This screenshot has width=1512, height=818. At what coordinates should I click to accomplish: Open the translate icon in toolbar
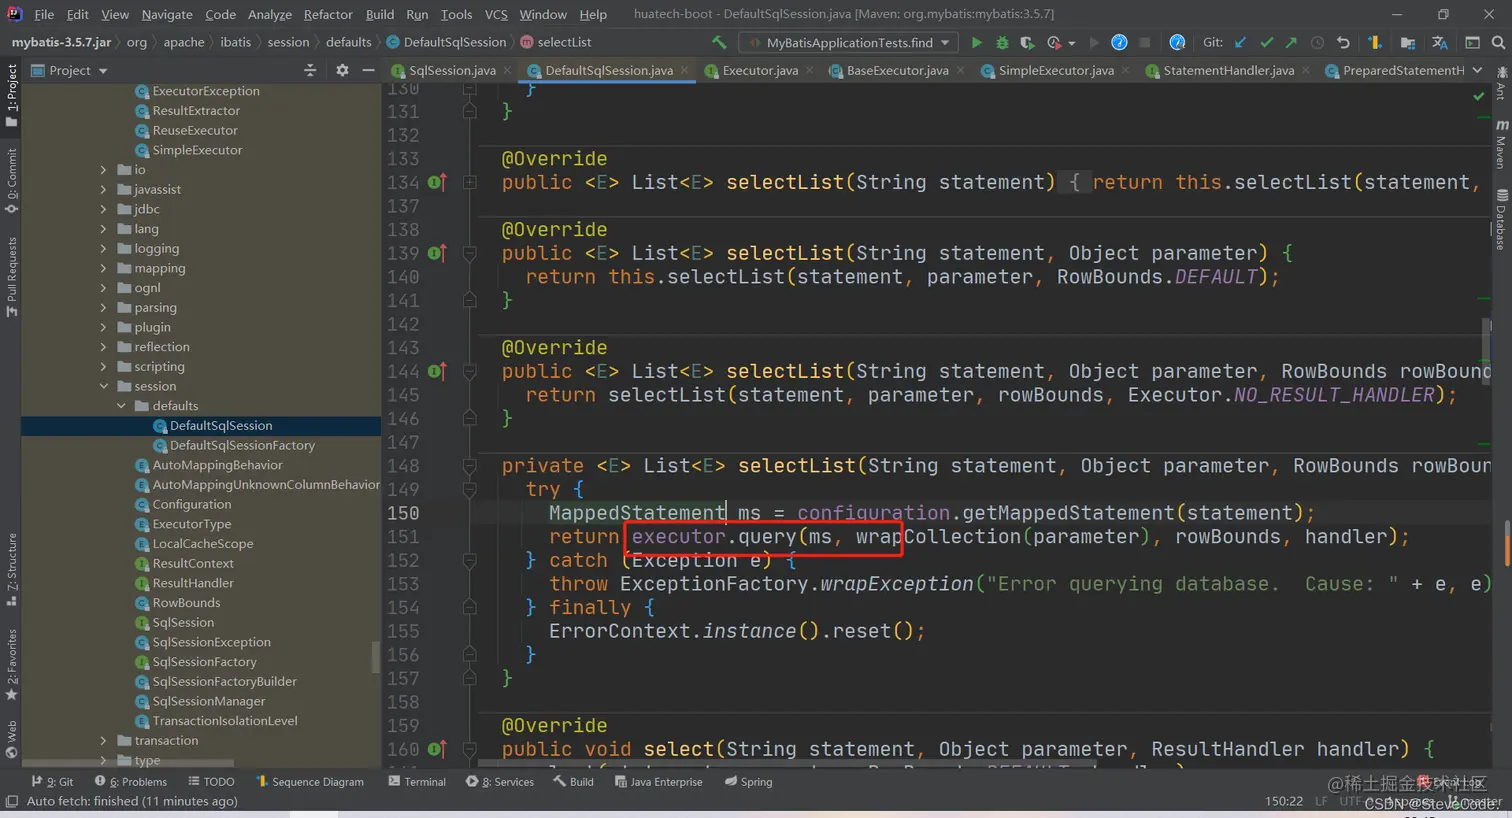pyautogui.click(x=1439, y=42)
